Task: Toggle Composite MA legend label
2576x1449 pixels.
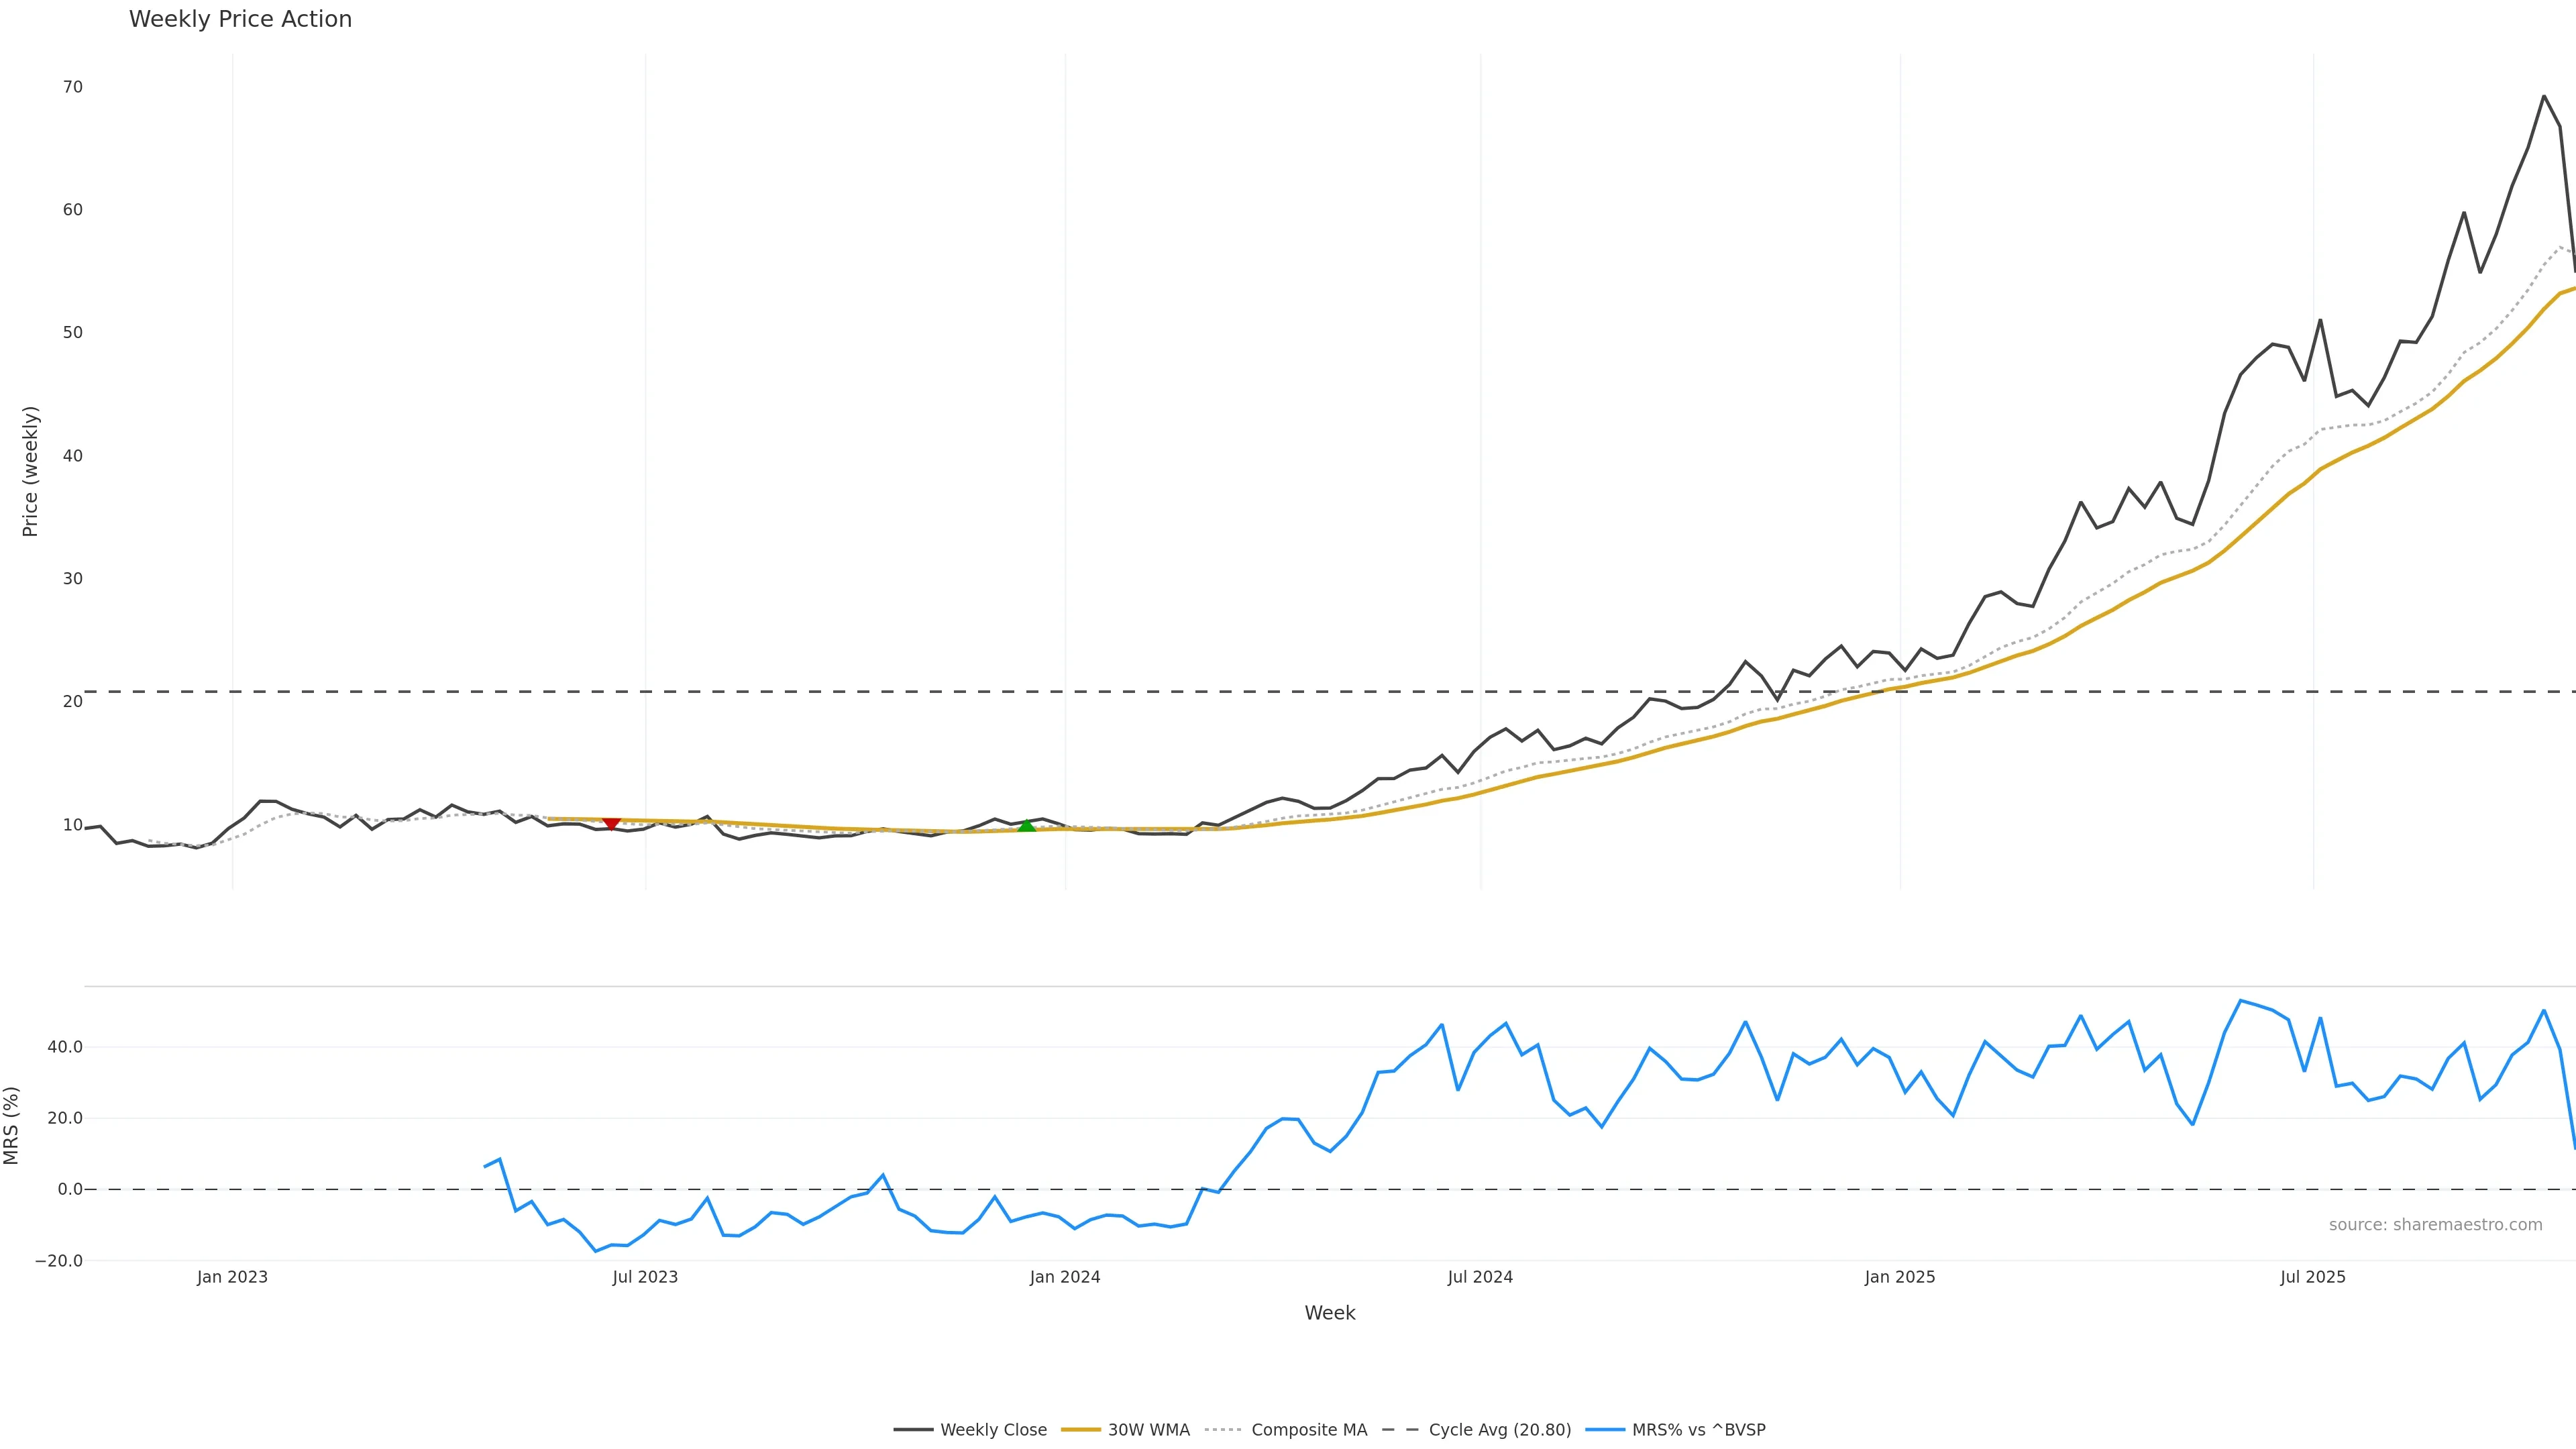Action: [x=1308, y=1430]
